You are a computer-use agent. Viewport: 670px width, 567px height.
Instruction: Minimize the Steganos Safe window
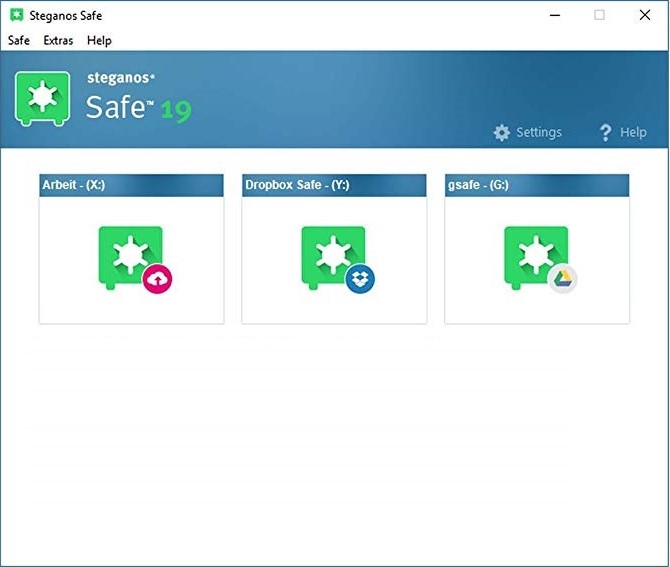555,15
